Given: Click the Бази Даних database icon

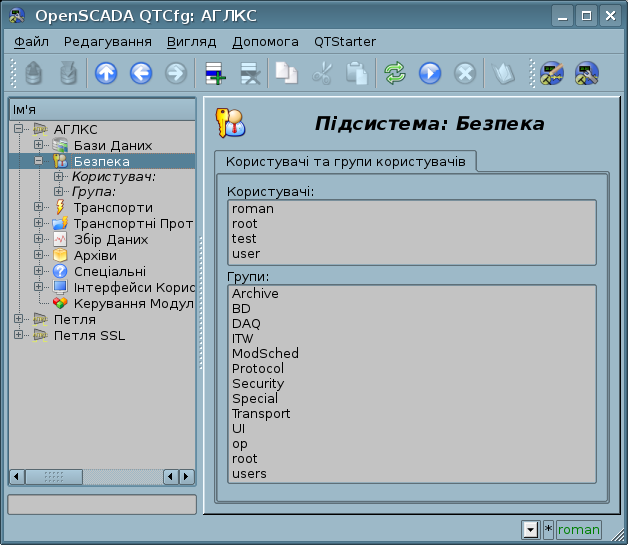Looking at the screenshot, I should click(60, 146).
